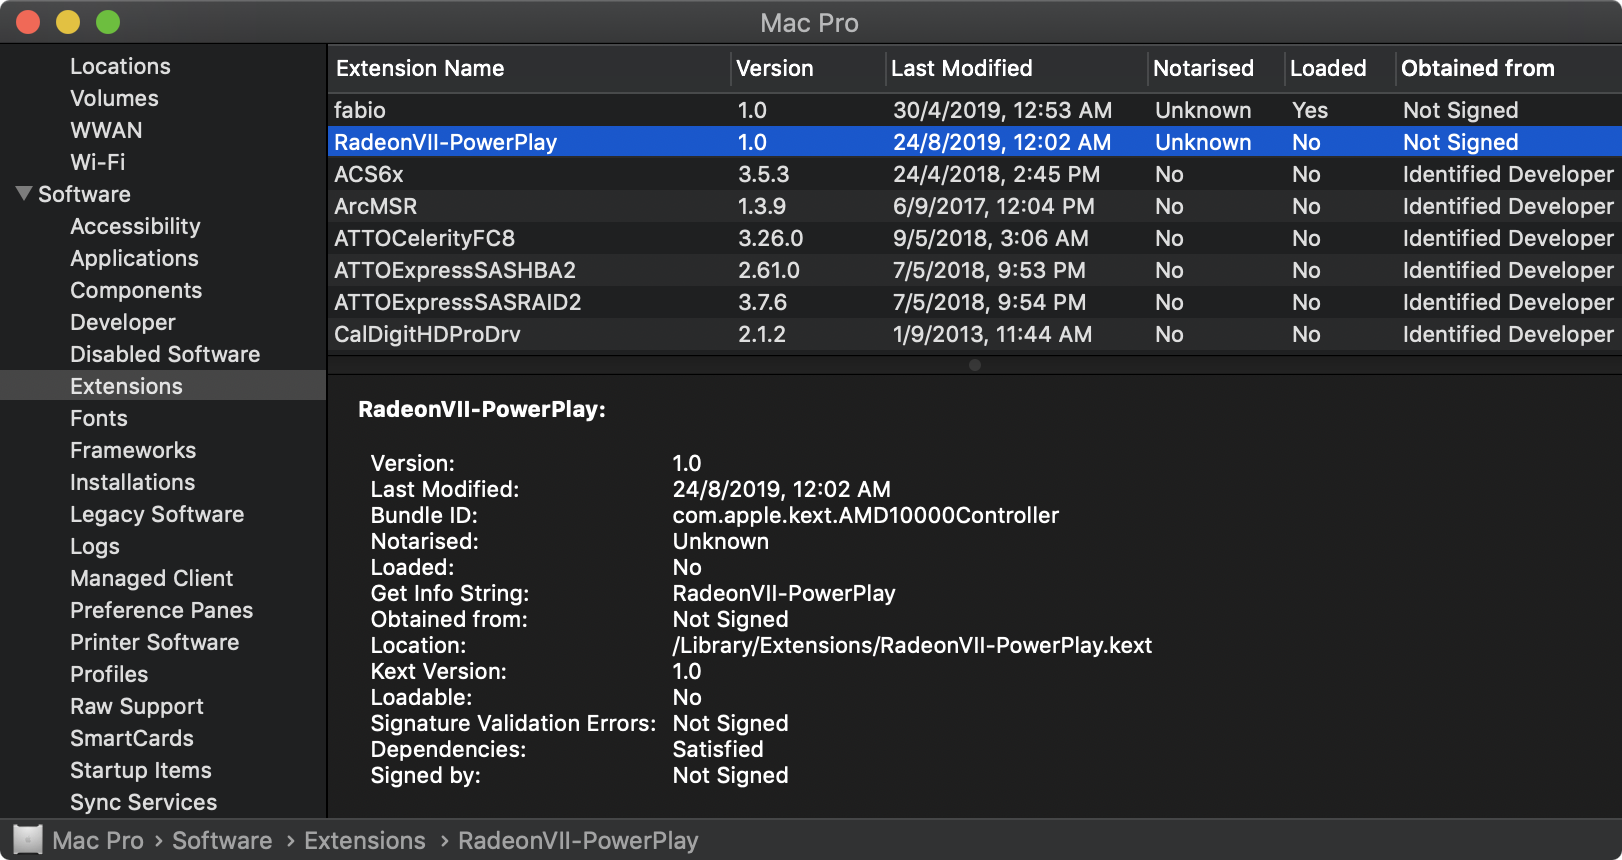1622x860 pixels.
Task: Click Extensions in the bottom path bar
Action: 365,840
